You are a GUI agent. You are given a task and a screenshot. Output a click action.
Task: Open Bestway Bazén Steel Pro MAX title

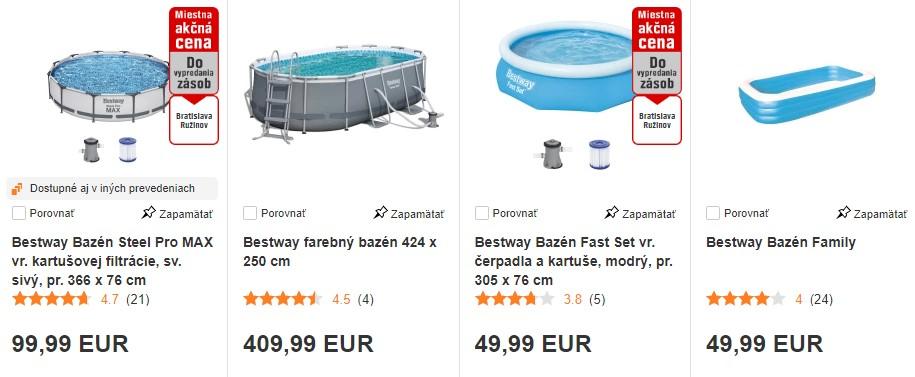click(x=113, y=261)
